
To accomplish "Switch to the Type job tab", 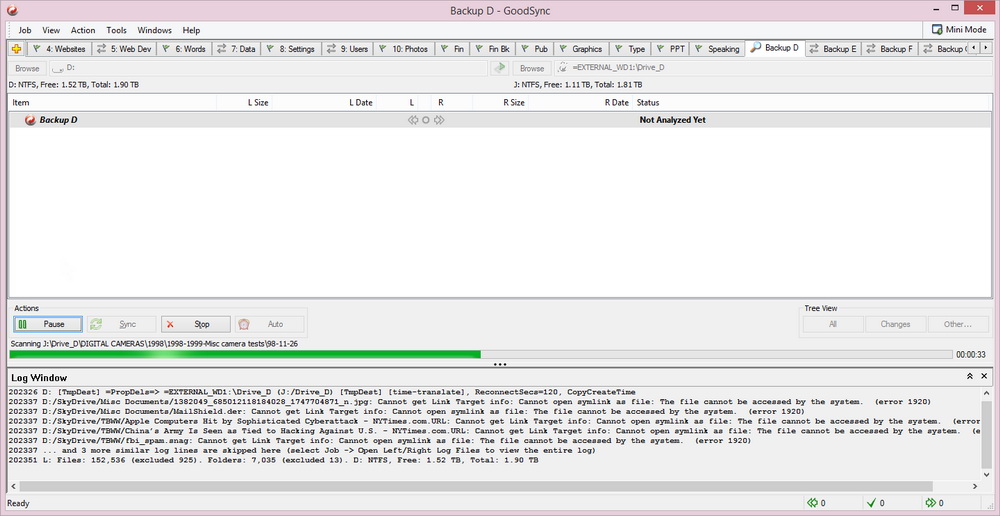I will (630, 49).
